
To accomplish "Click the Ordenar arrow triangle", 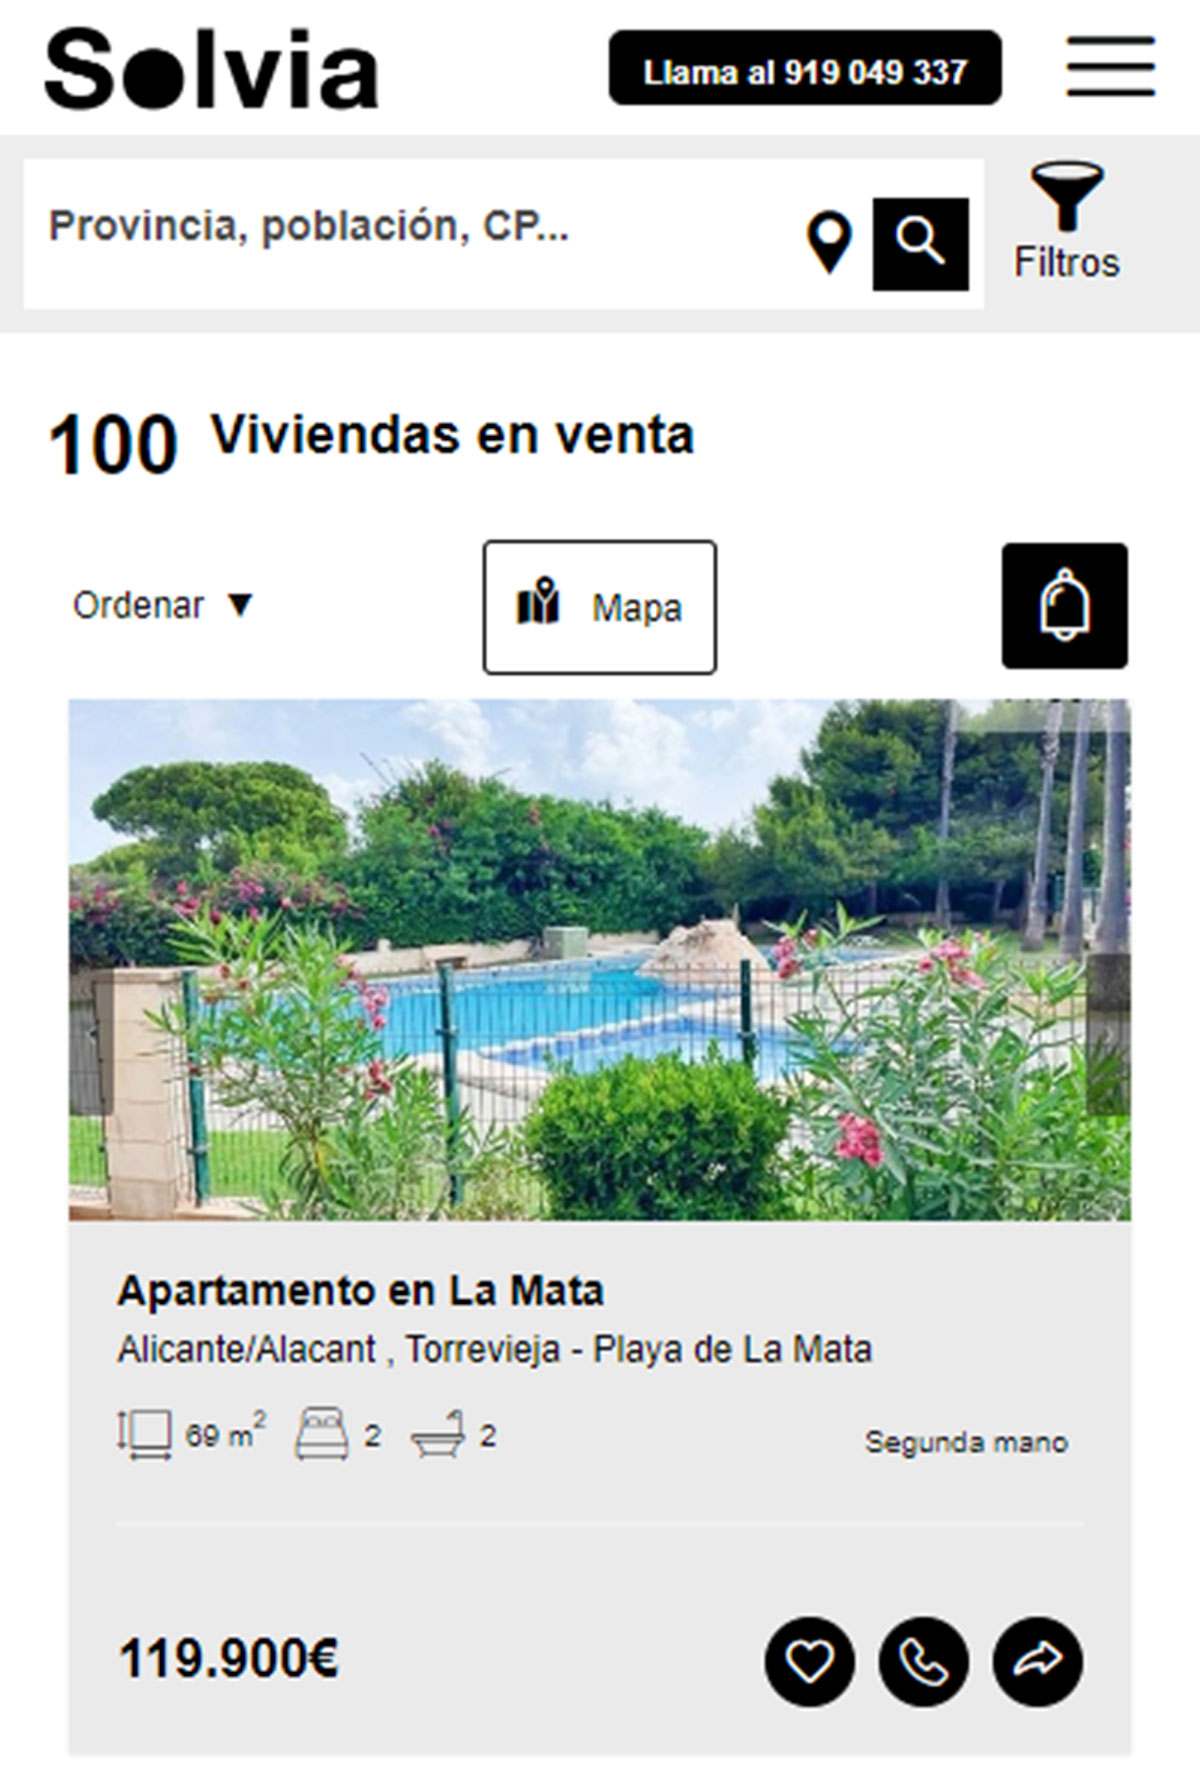I will pyautogui.click(x=240, y=605).
